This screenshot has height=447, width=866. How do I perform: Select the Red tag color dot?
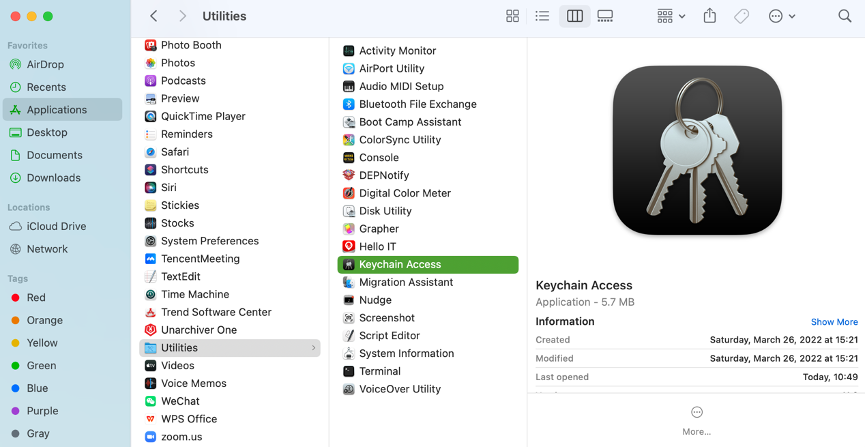15,298
